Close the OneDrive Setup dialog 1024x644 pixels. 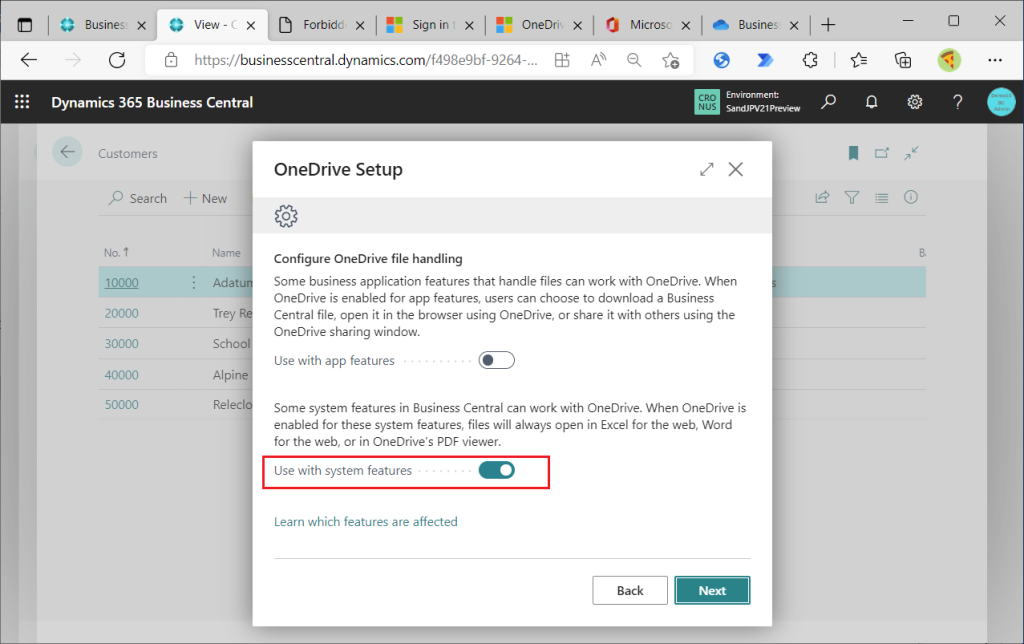(x=735, y=169)
